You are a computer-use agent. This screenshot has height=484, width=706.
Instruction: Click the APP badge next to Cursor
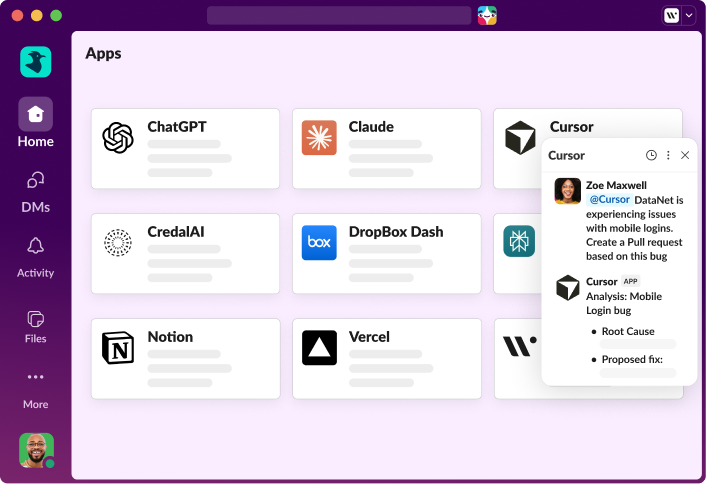630,281
